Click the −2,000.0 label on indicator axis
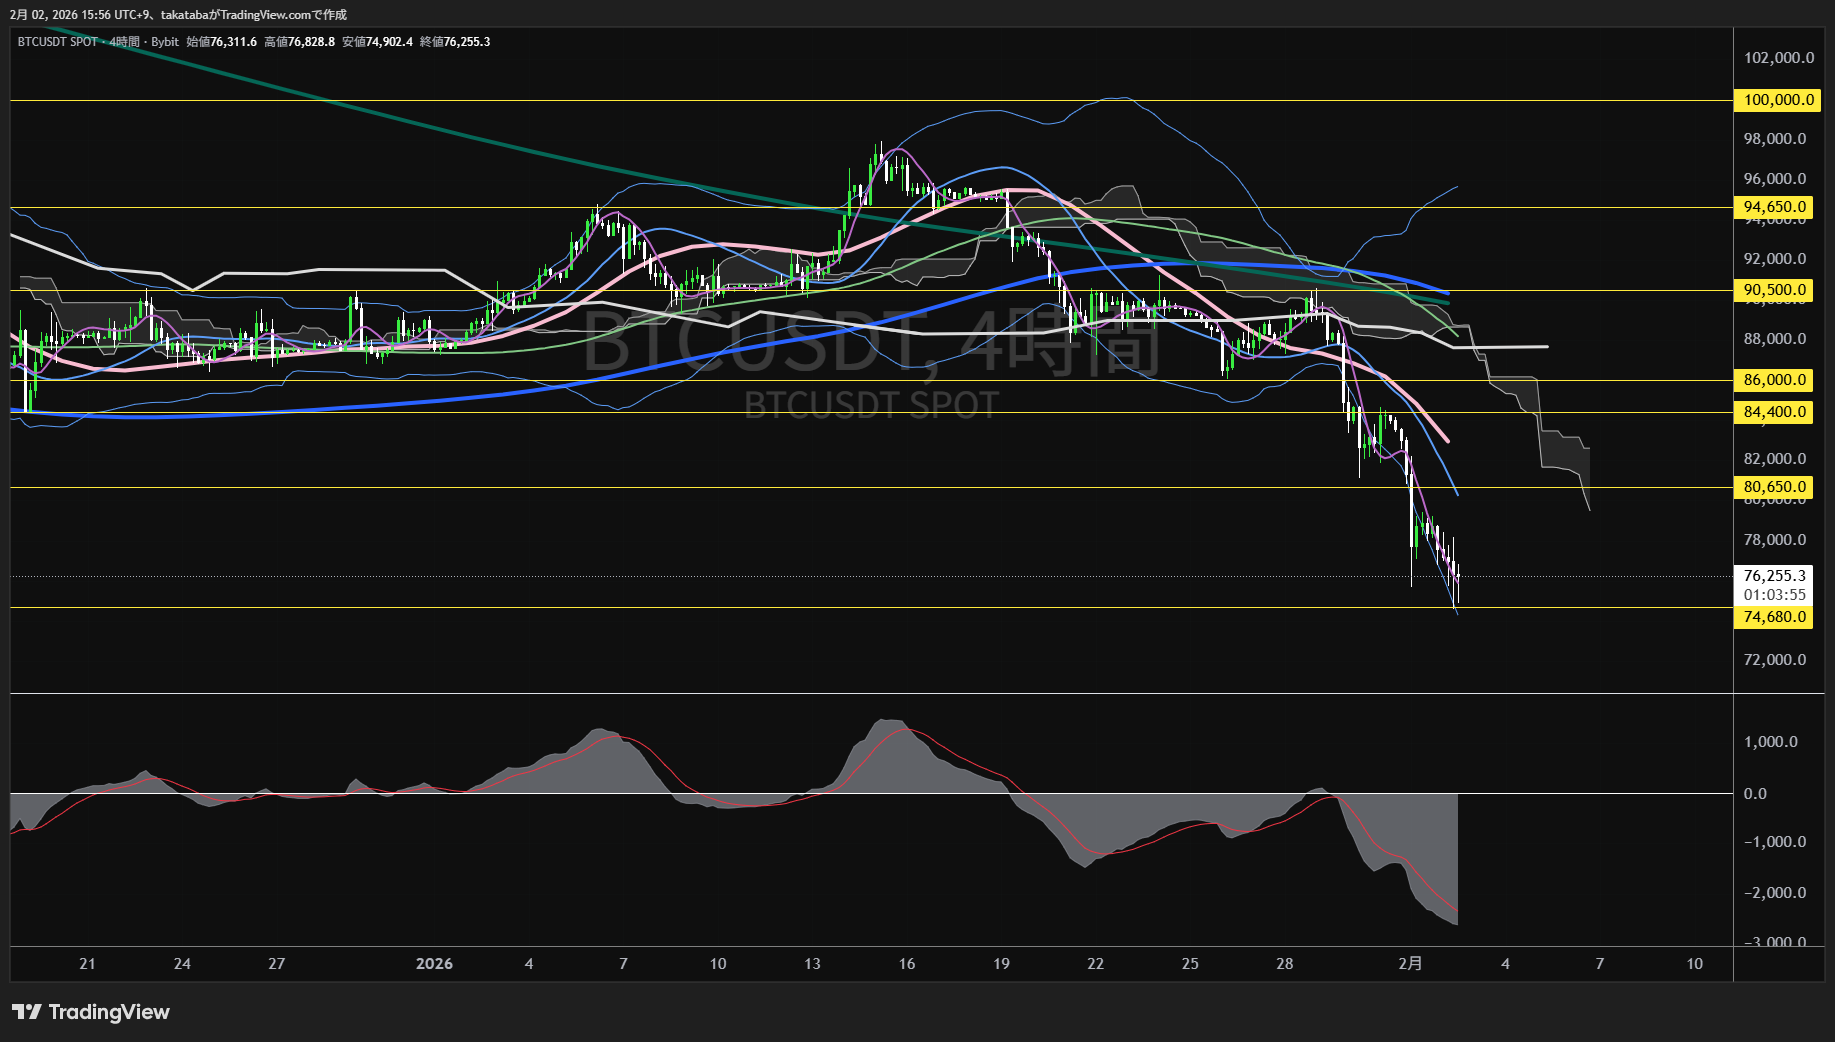 pyautogui.click(x=1772, y=893)
